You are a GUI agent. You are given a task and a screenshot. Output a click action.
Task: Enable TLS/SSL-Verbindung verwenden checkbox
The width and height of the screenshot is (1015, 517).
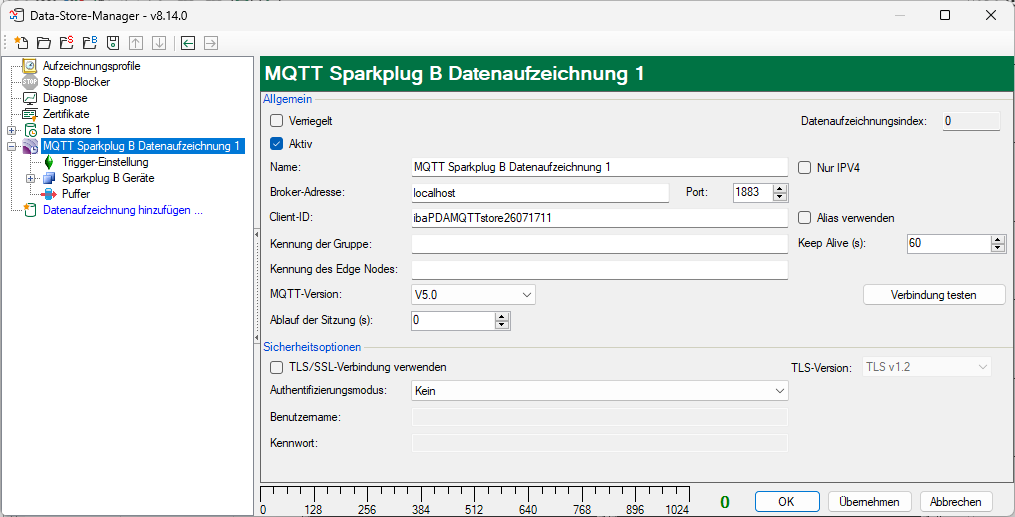[276, 368]
